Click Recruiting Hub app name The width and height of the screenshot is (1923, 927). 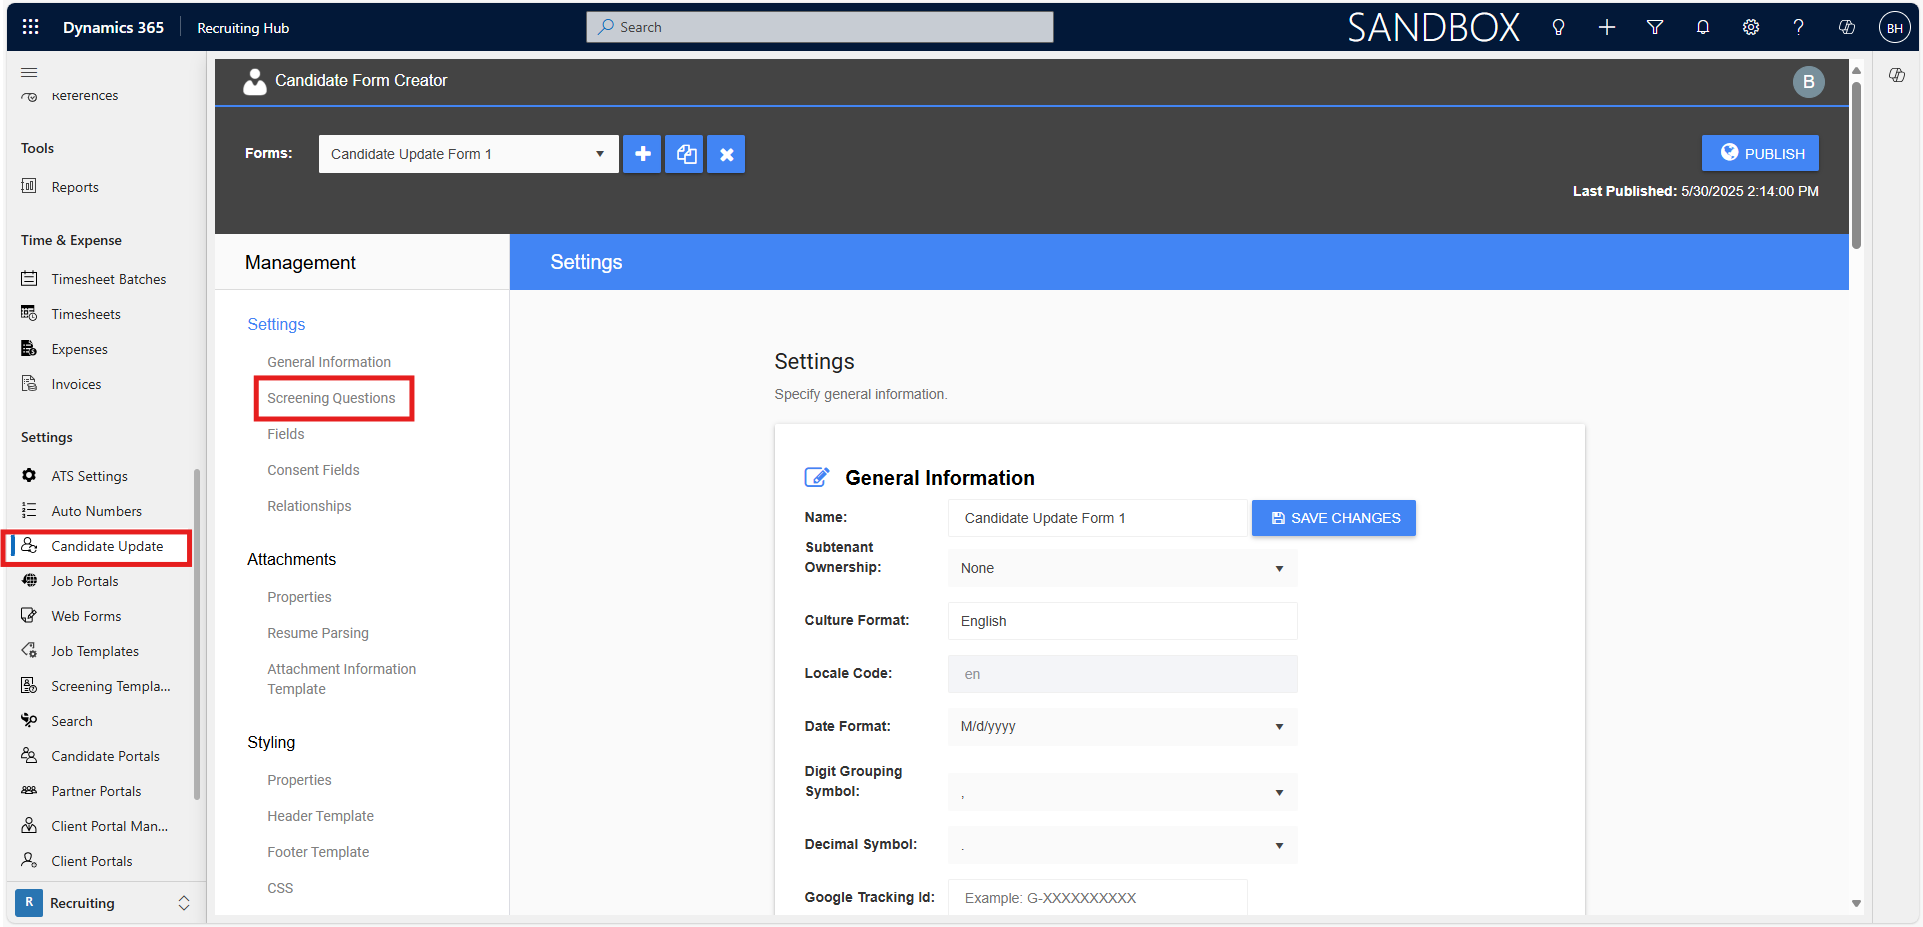coord(243,28)
